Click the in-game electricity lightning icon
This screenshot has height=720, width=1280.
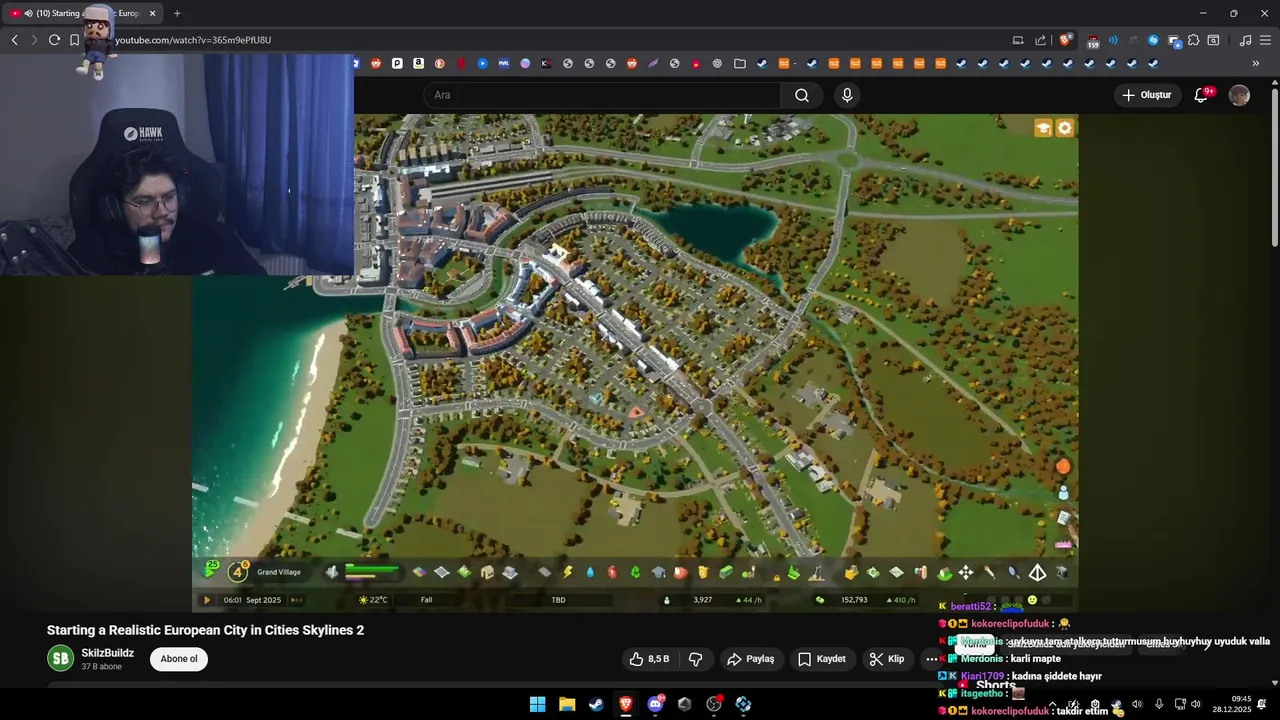click(x=568, y=572)
